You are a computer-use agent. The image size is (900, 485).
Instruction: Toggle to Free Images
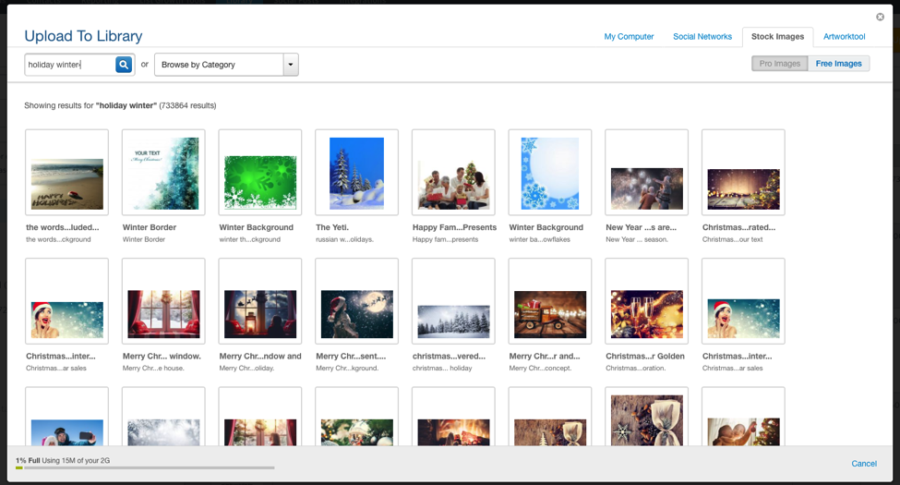(839, 64)
